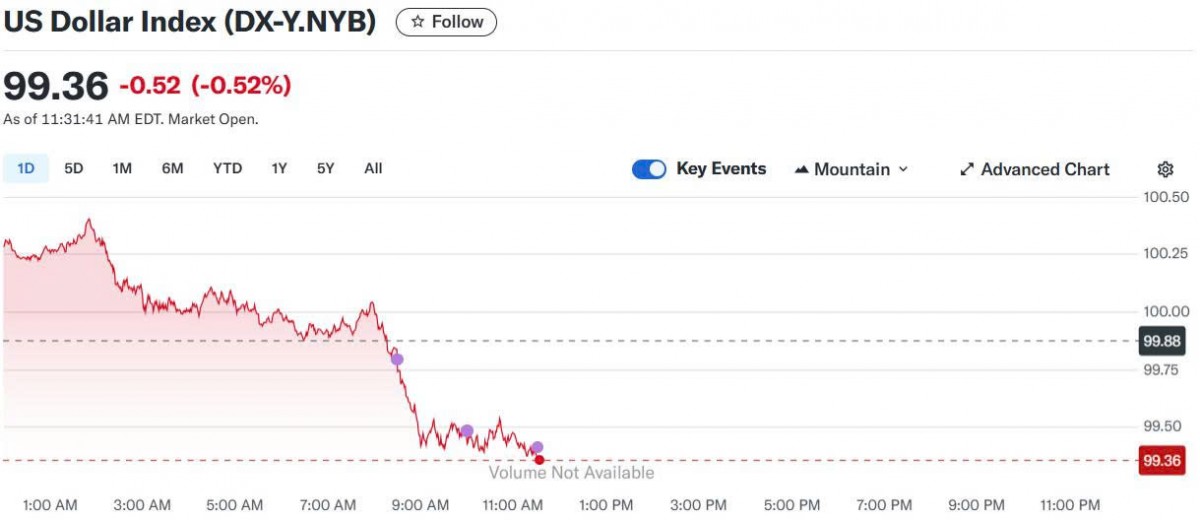Choose the 6M time range
This screenshot has width=1200, height=520.
172,168
